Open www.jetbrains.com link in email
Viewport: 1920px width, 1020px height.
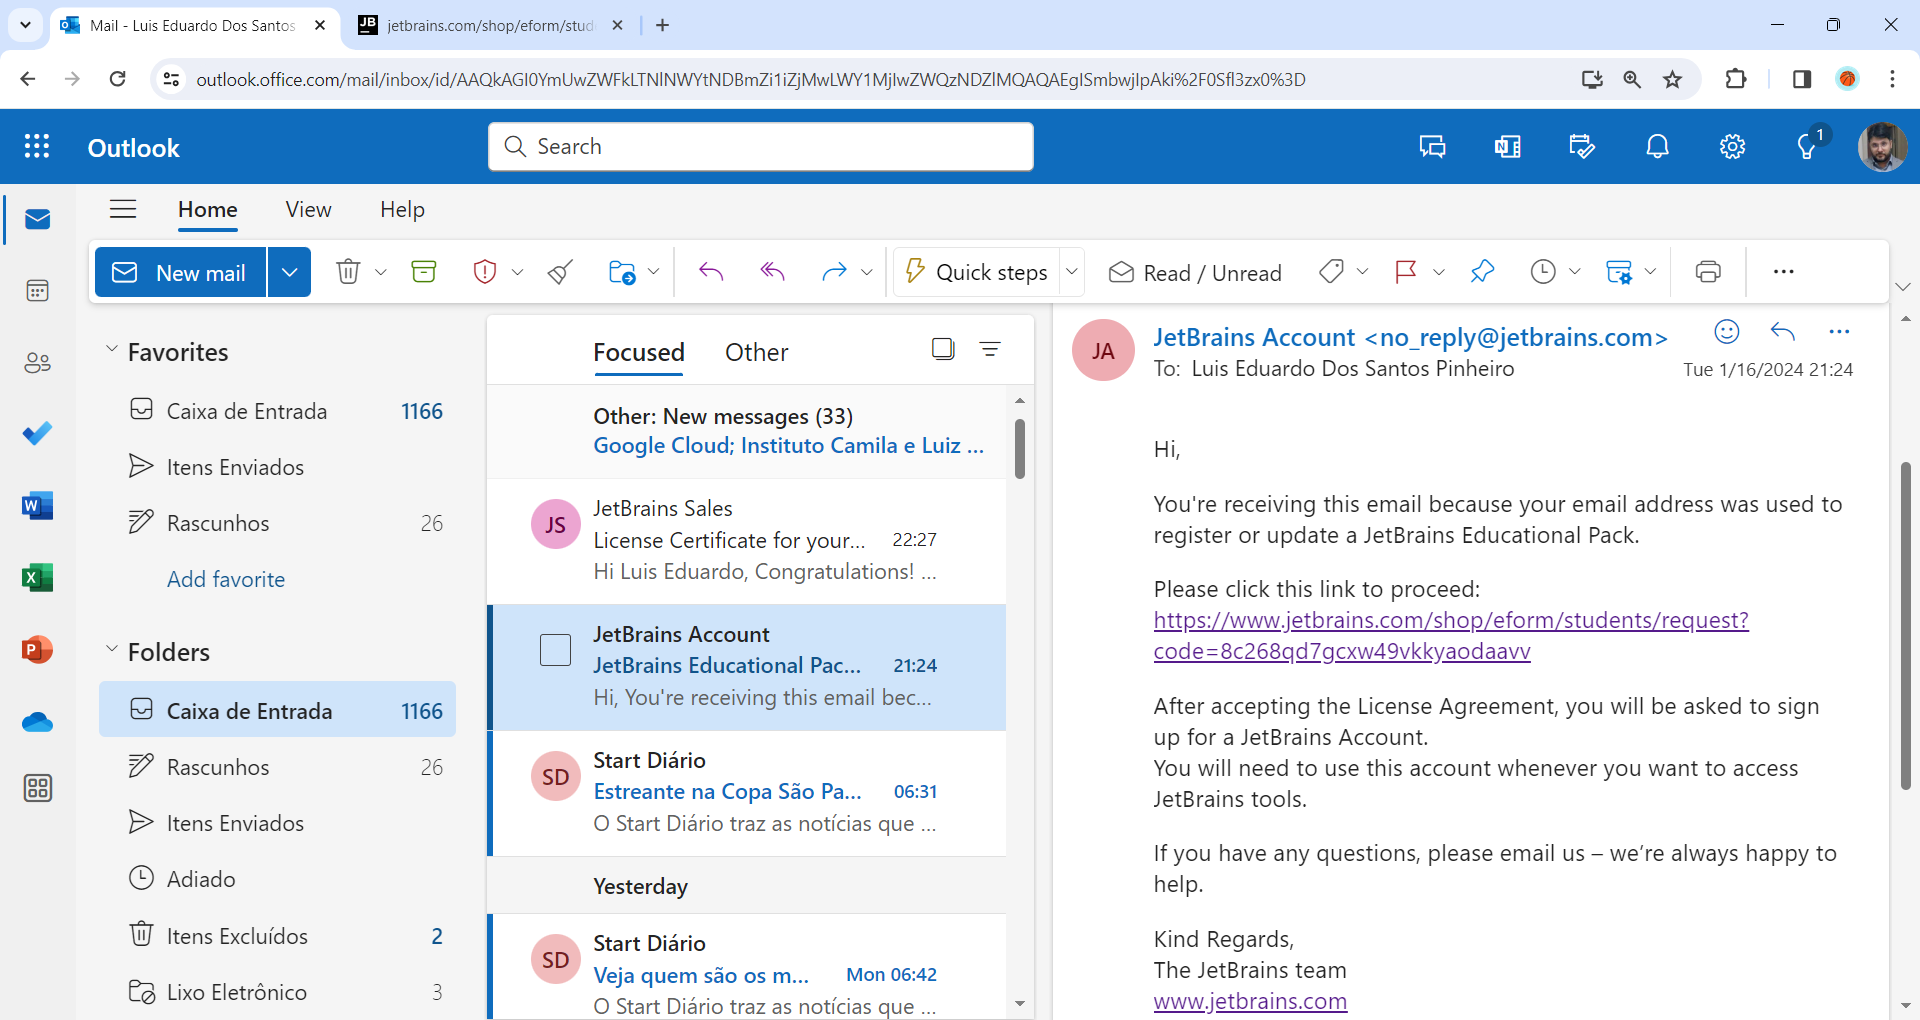coord(1250,1001)
